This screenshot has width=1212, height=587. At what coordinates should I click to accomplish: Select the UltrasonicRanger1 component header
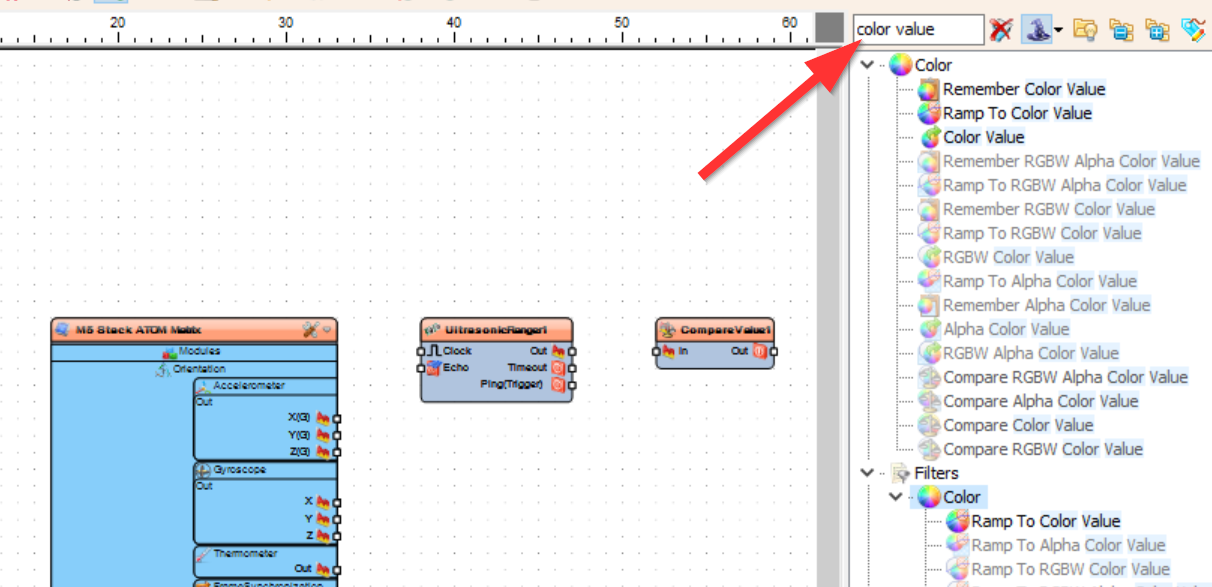coord(497,330)
